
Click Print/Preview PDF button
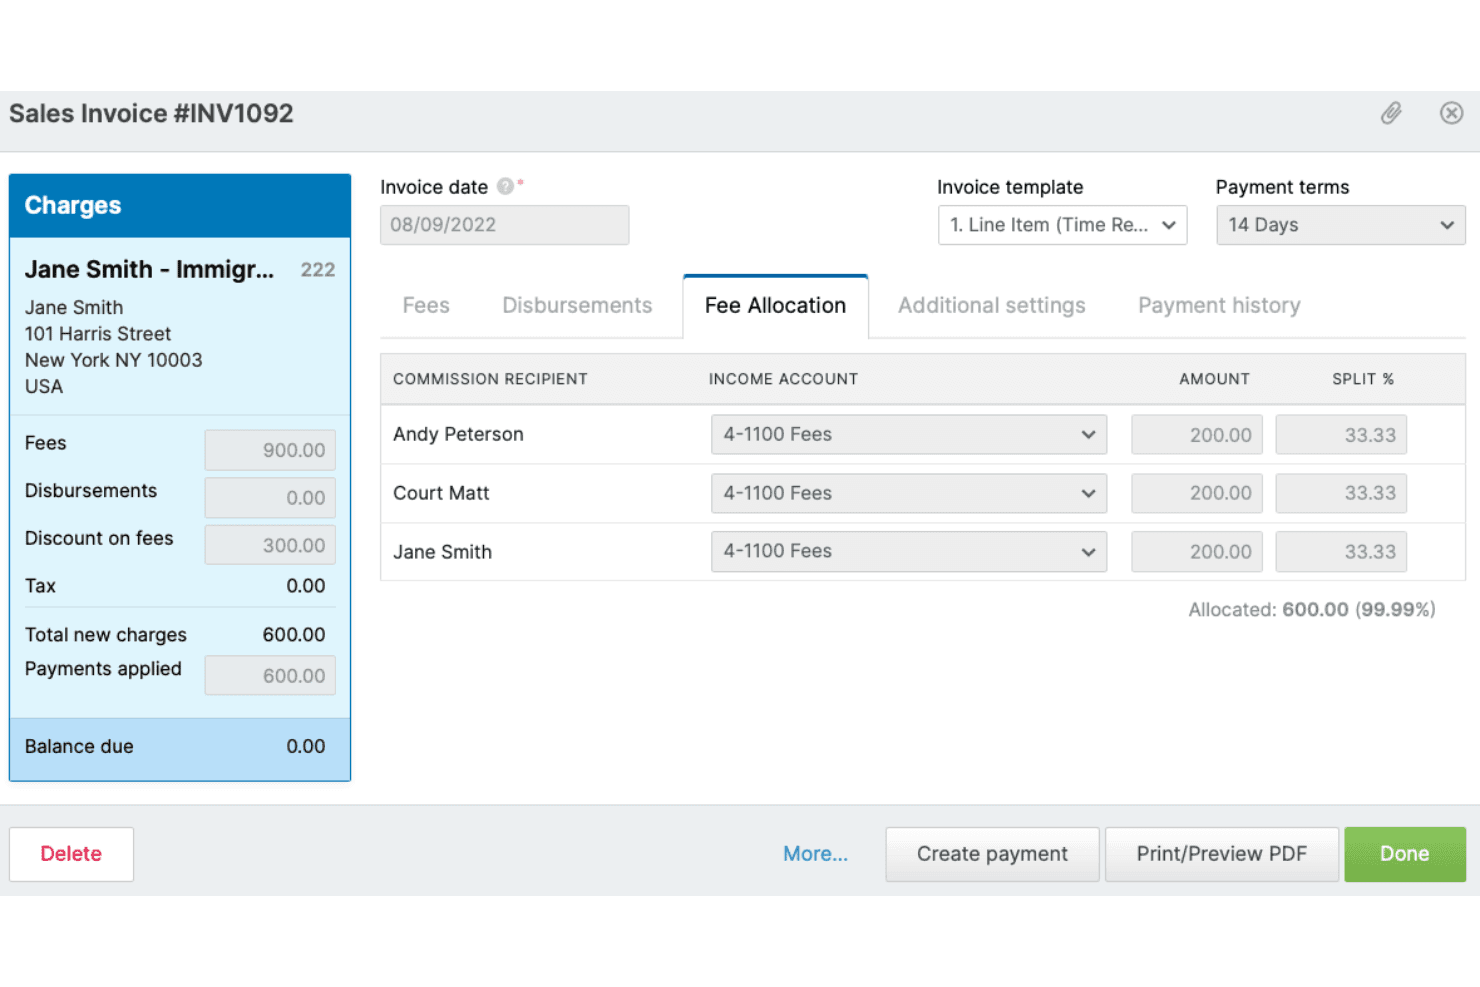click(x=1221, y=854)
